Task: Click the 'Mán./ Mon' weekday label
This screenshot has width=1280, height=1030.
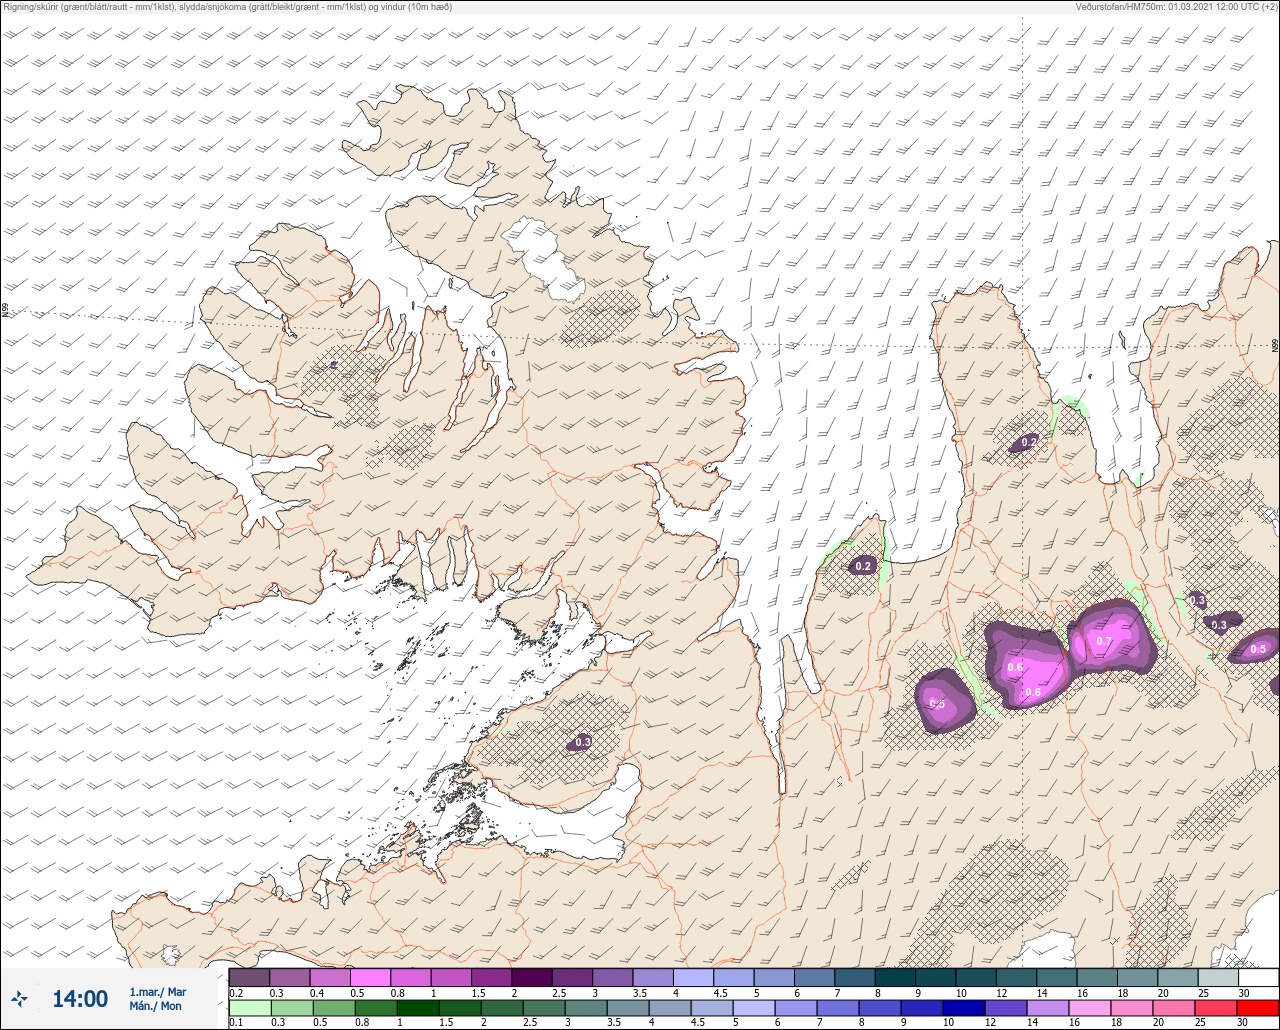Action: click(x=155, y=1006)
